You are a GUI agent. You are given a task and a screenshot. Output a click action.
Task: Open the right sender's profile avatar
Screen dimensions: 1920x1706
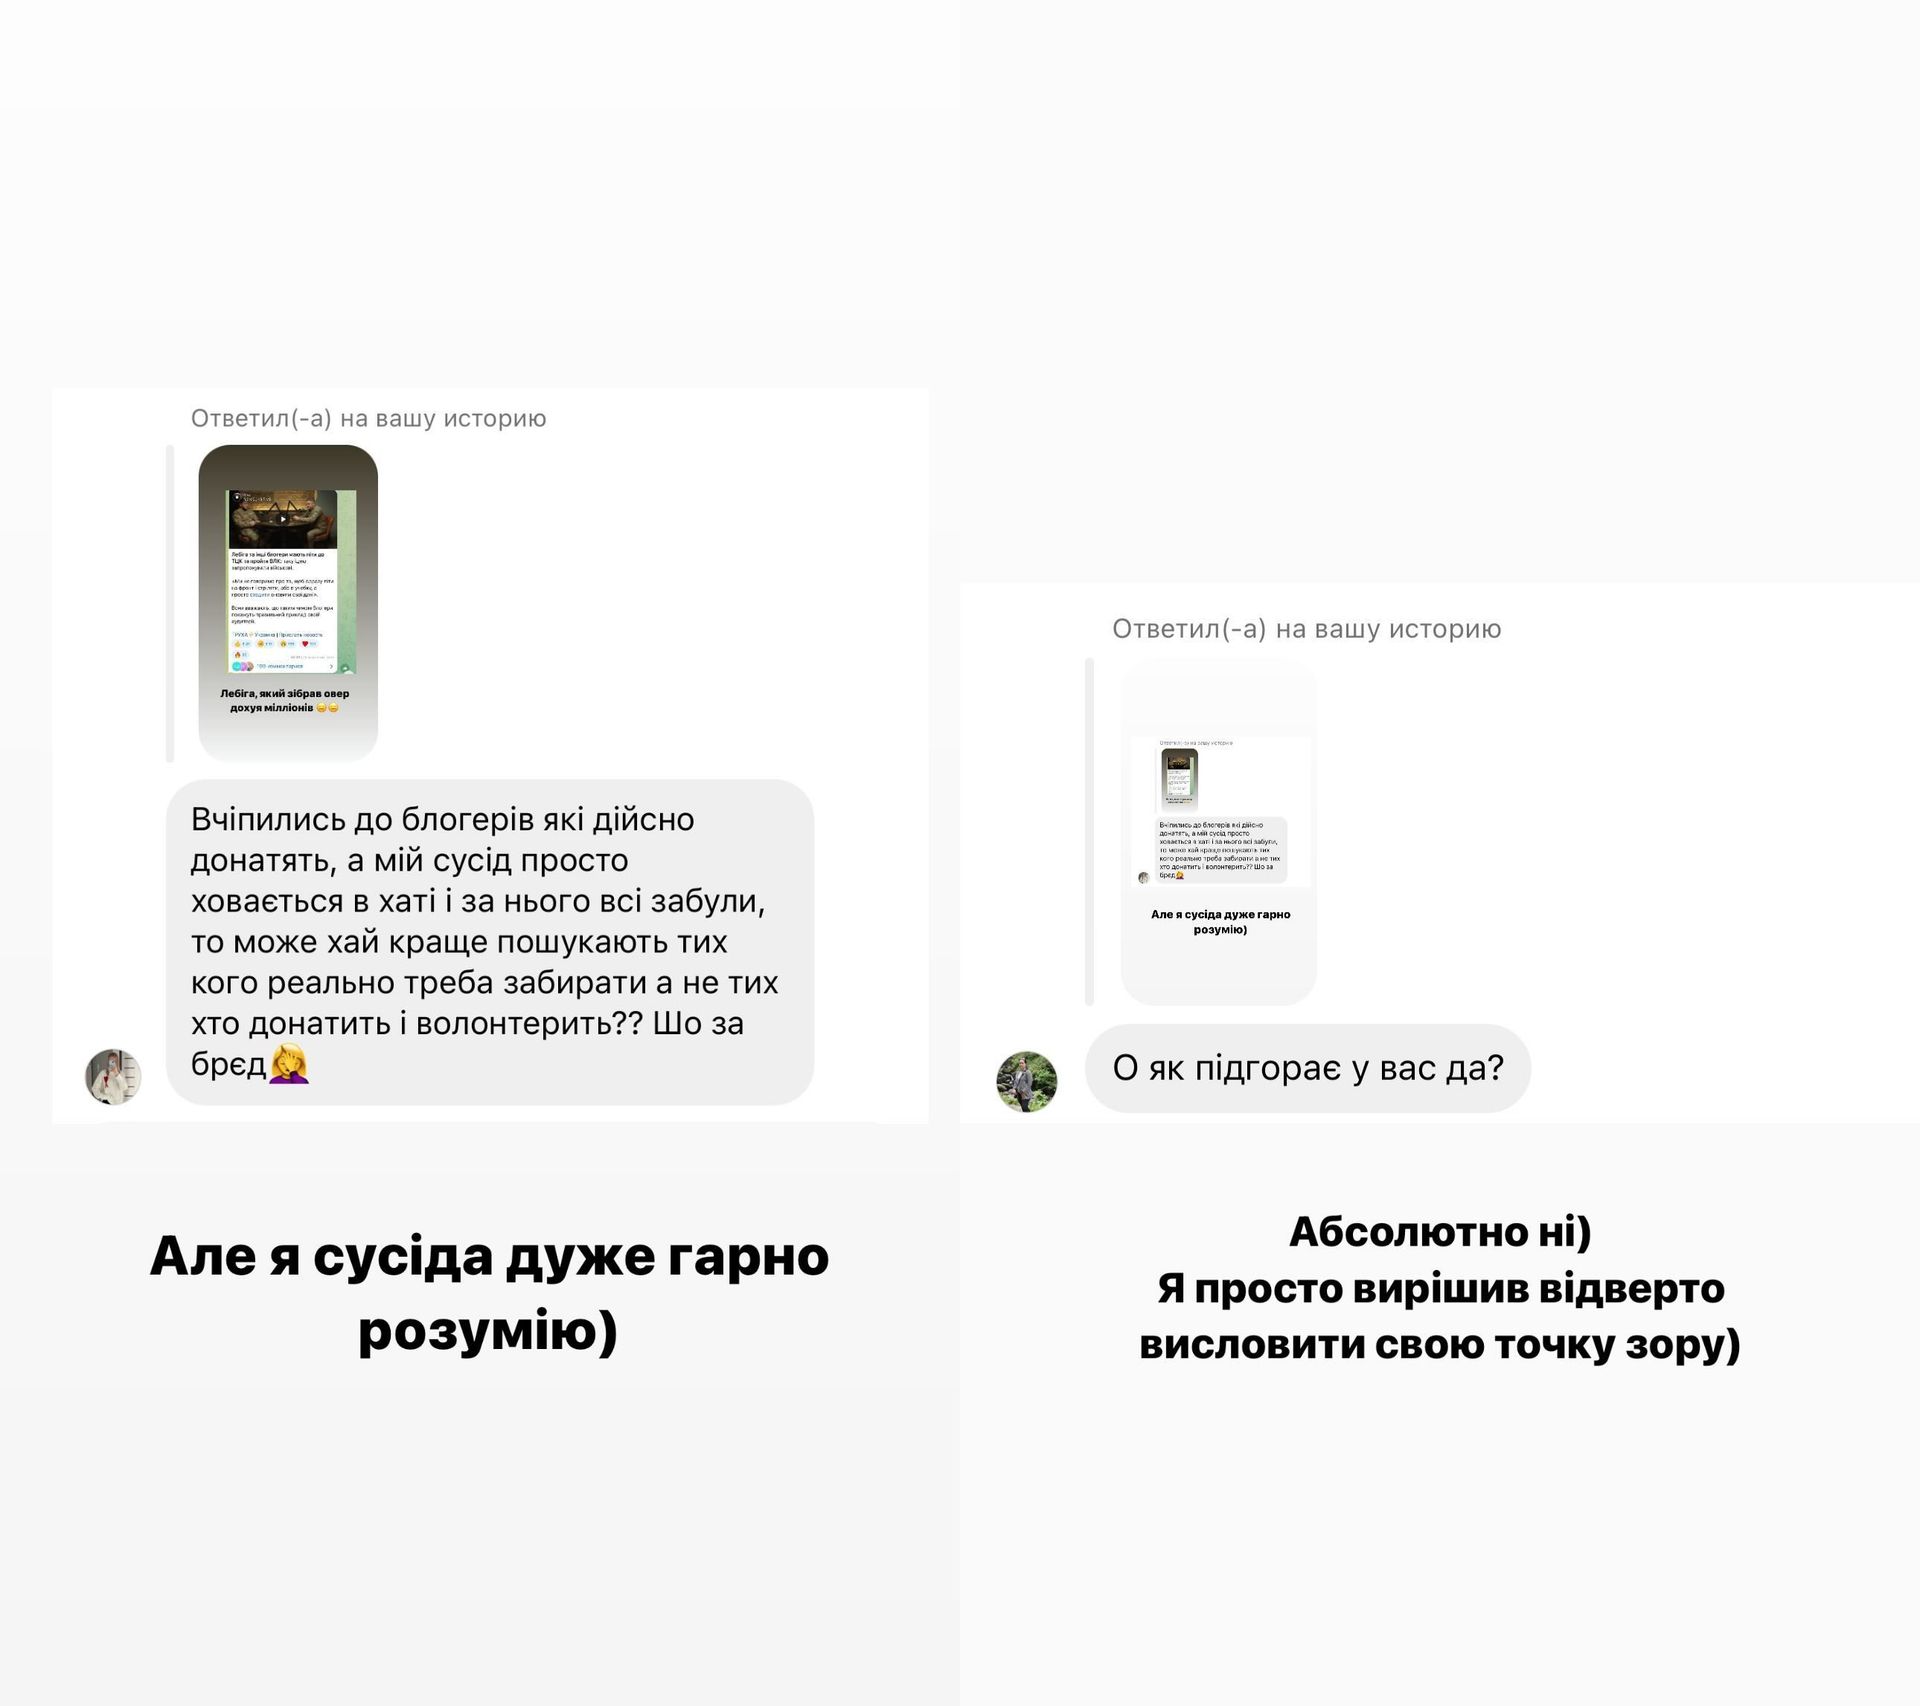[1027, 1081]
